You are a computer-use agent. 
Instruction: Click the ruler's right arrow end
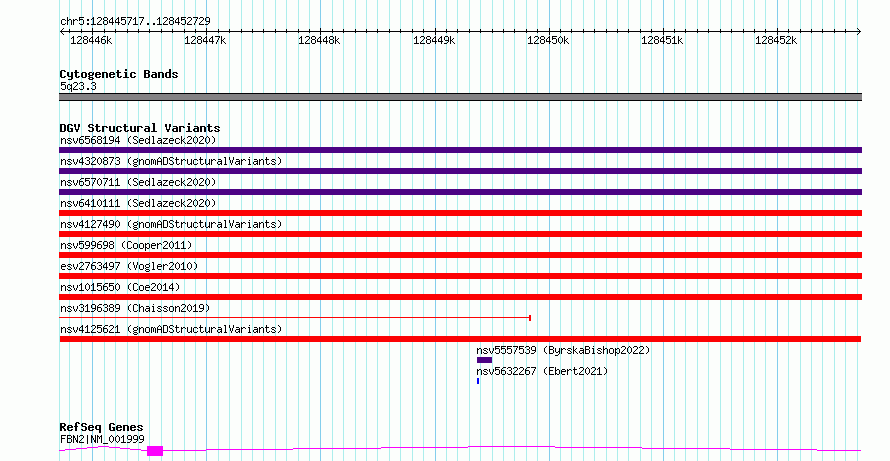tap(859, 32)
